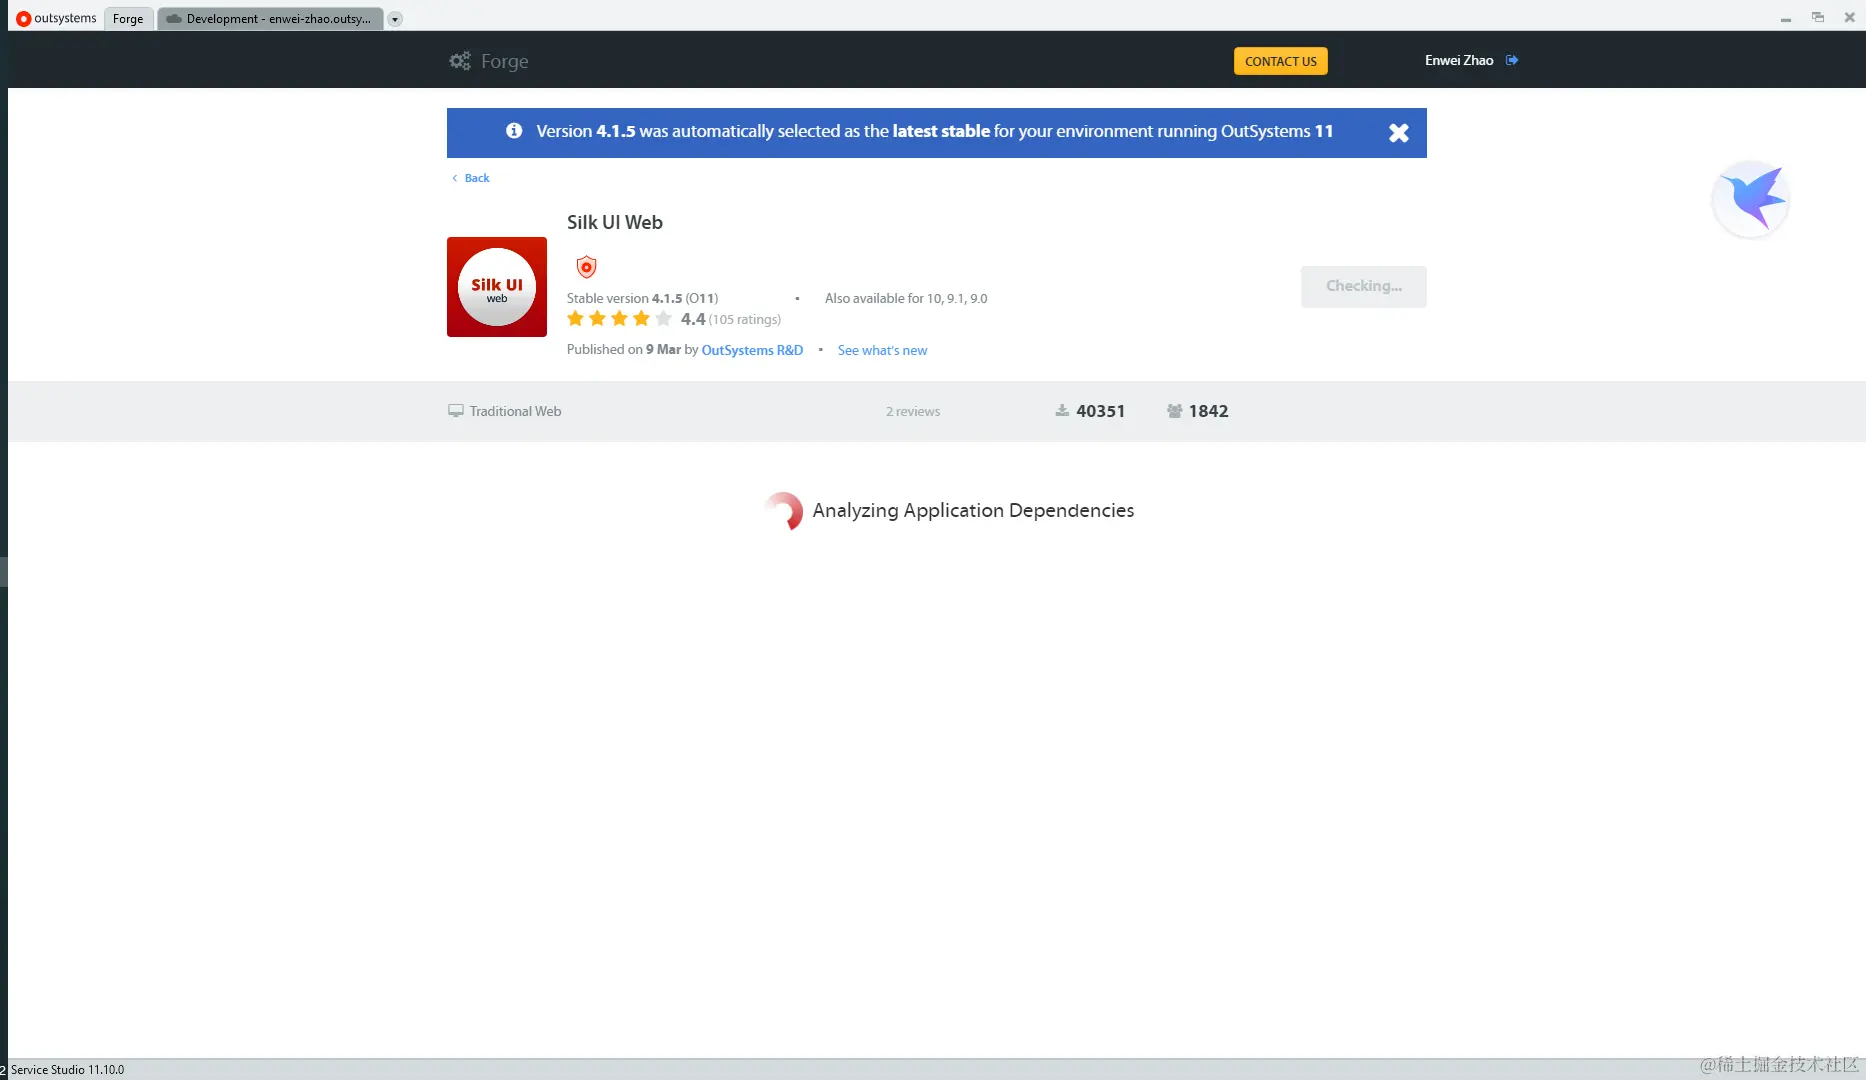Screen dimensions: 1866x1081
Task: Click the Checking... install button
Action: point(1363,286)
